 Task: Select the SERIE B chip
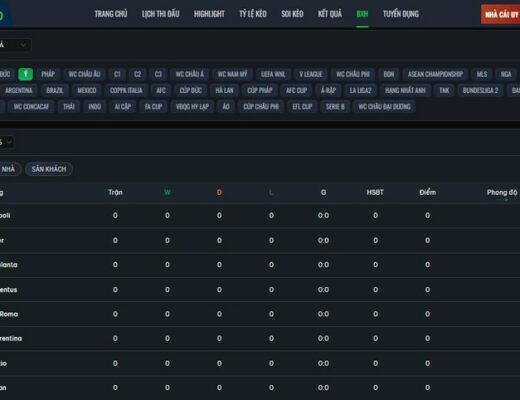click(335, 107)
